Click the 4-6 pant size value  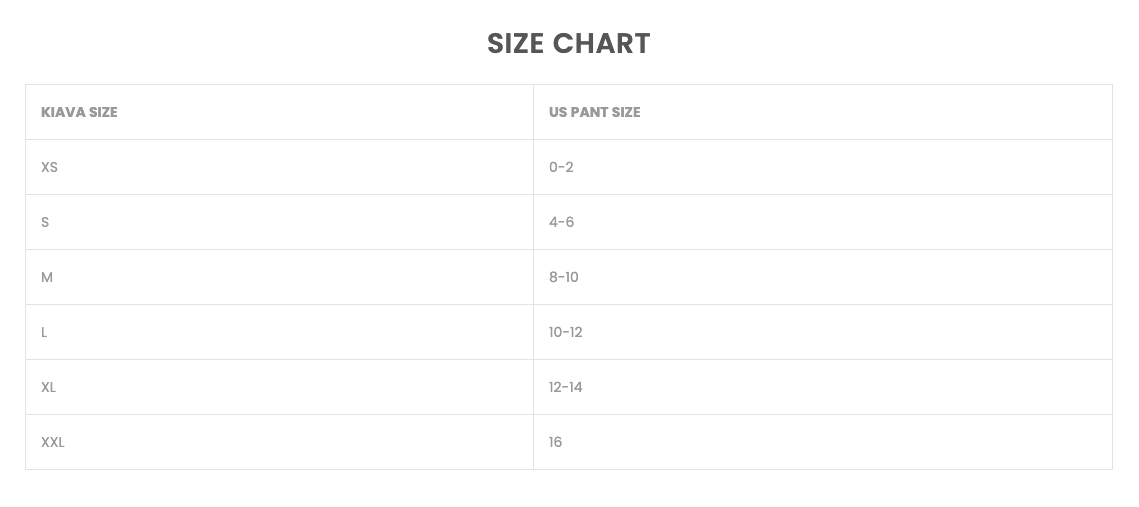[x=561, y=222]
